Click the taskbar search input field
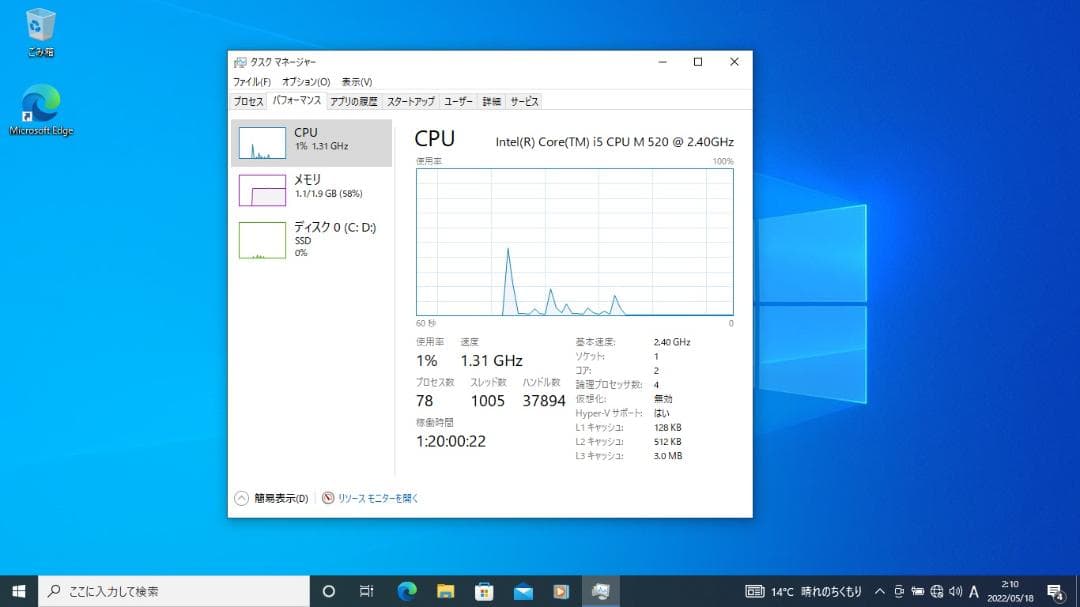 160,592
